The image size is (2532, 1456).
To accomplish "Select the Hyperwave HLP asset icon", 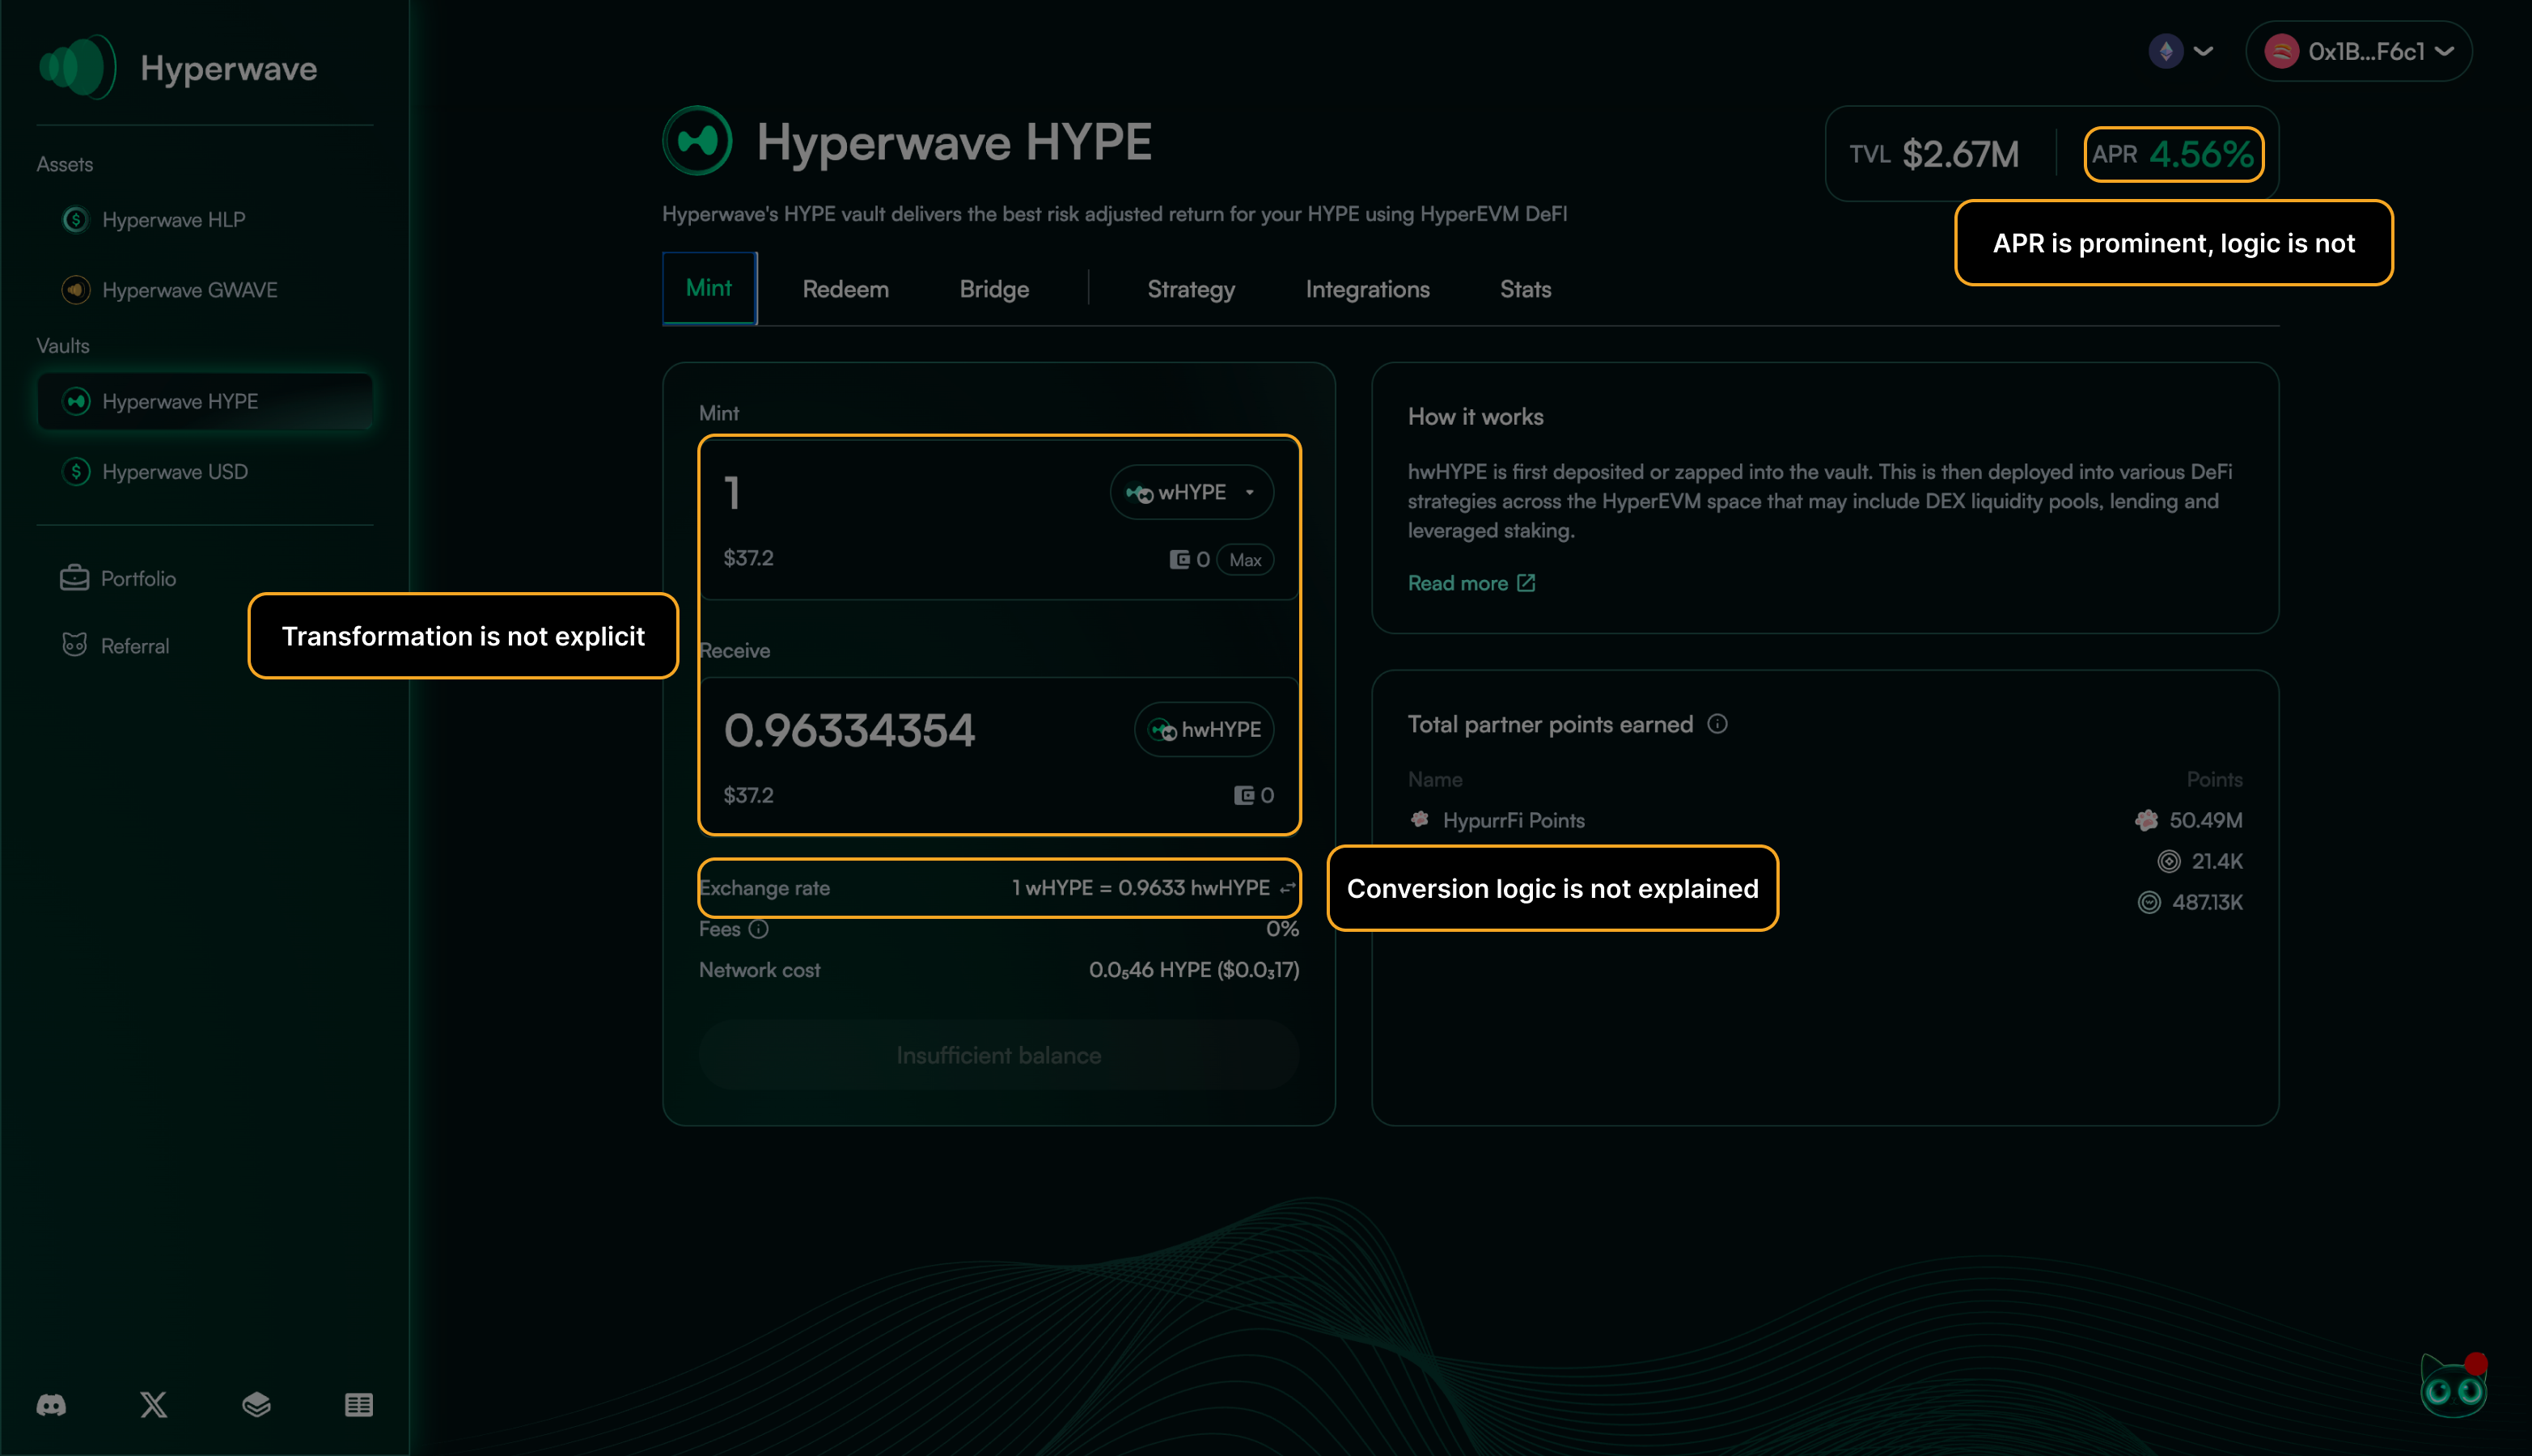I will (x=75, y=219).
